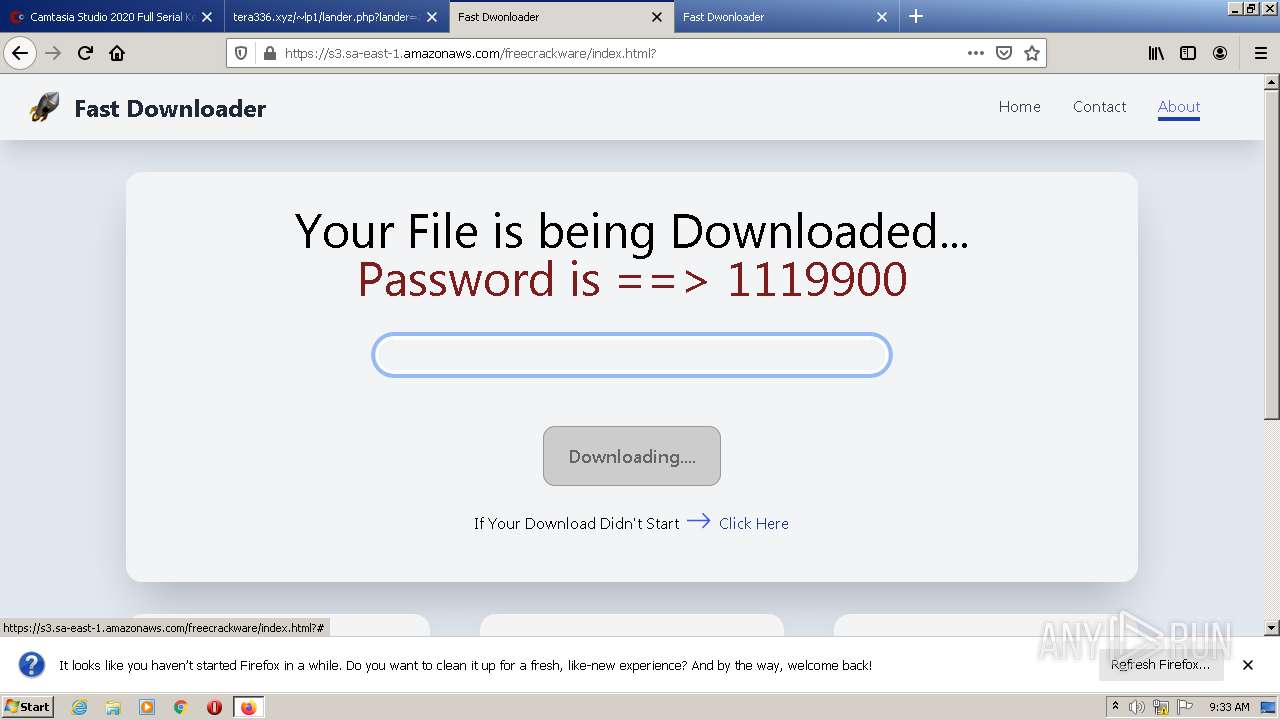Viewport: 1280px width, 720px height.
Task: Click the 9:33 AM clock
Action: pos(1229,707)
